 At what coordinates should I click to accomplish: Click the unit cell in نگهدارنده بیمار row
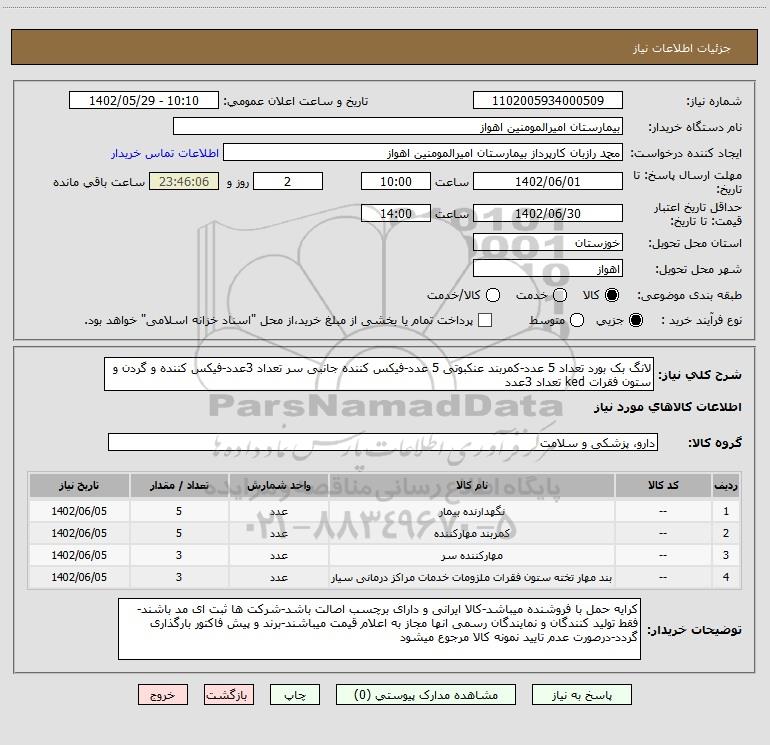pos(278,511)
